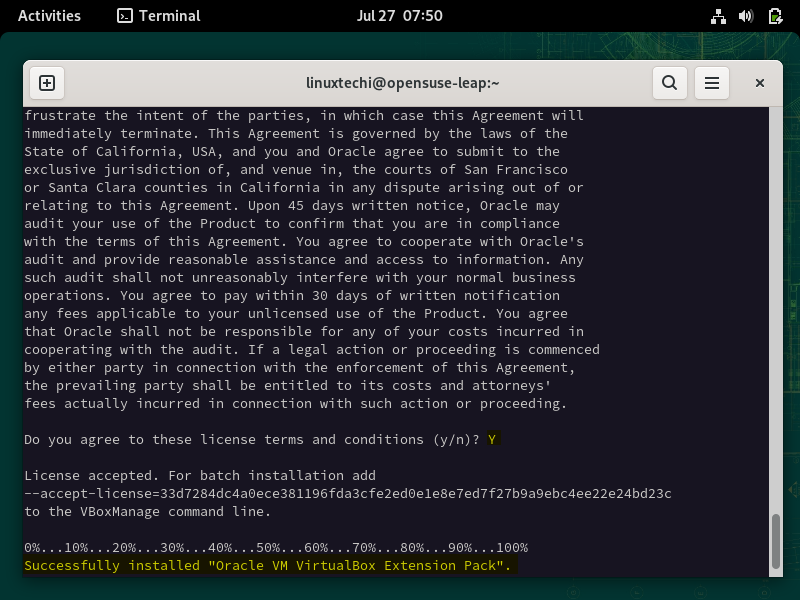Open the clock and calendar panel
The width and height of the screenshot is (800, 600).
[399, 16]
